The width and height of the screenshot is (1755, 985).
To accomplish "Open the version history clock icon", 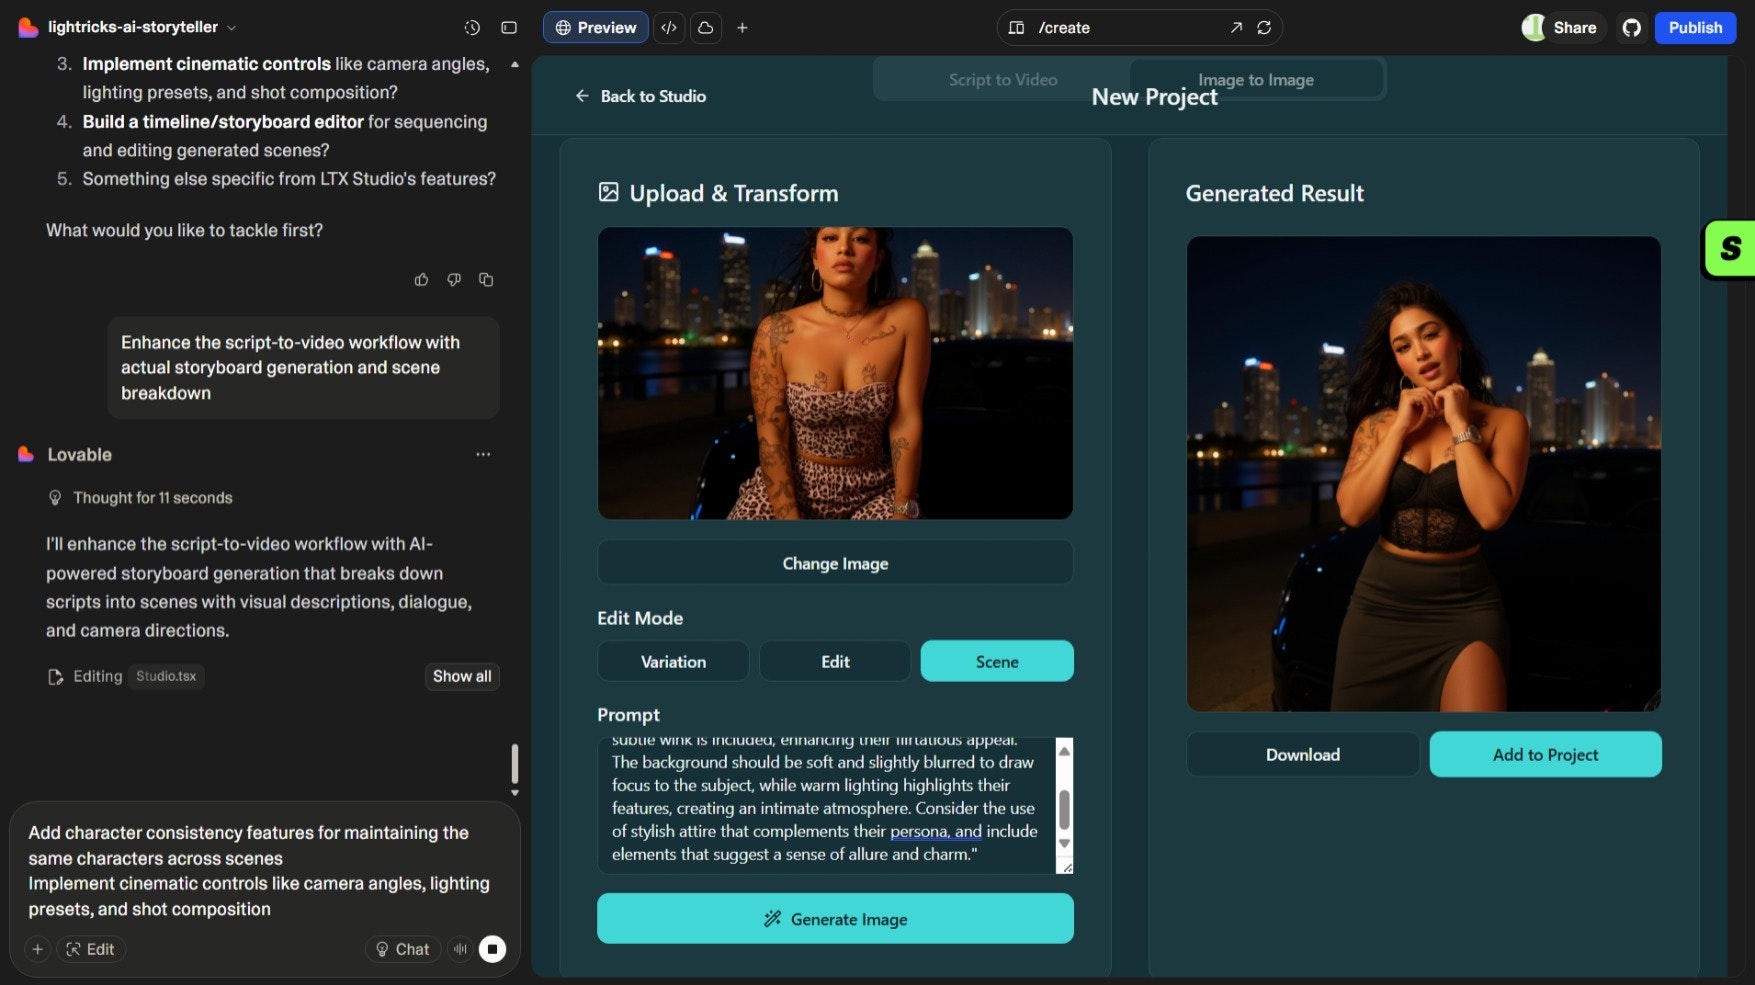I will (472, 28).
